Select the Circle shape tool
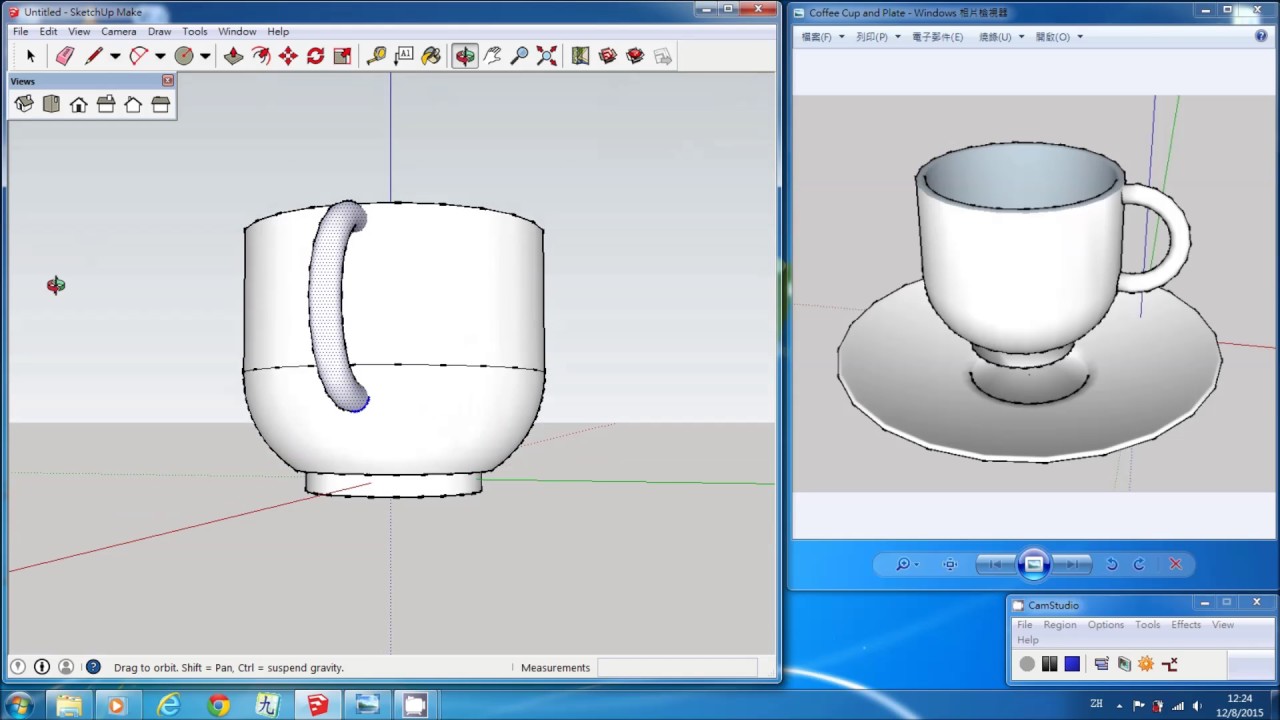This screenshot has width=1280, height=720. click(184, 56)
